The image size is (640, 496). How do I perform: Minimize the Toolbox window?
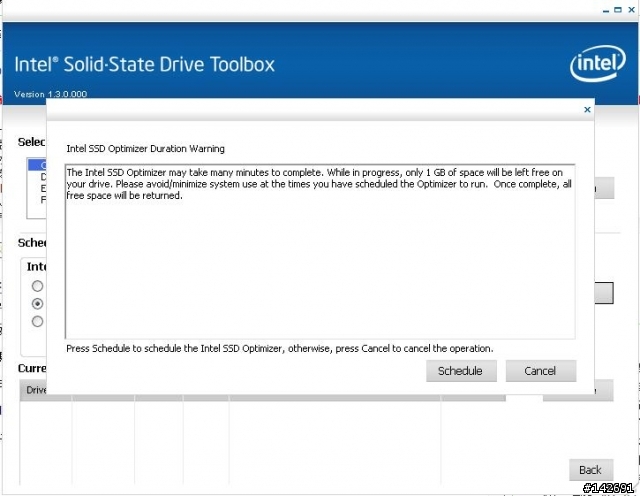(606, 10)
